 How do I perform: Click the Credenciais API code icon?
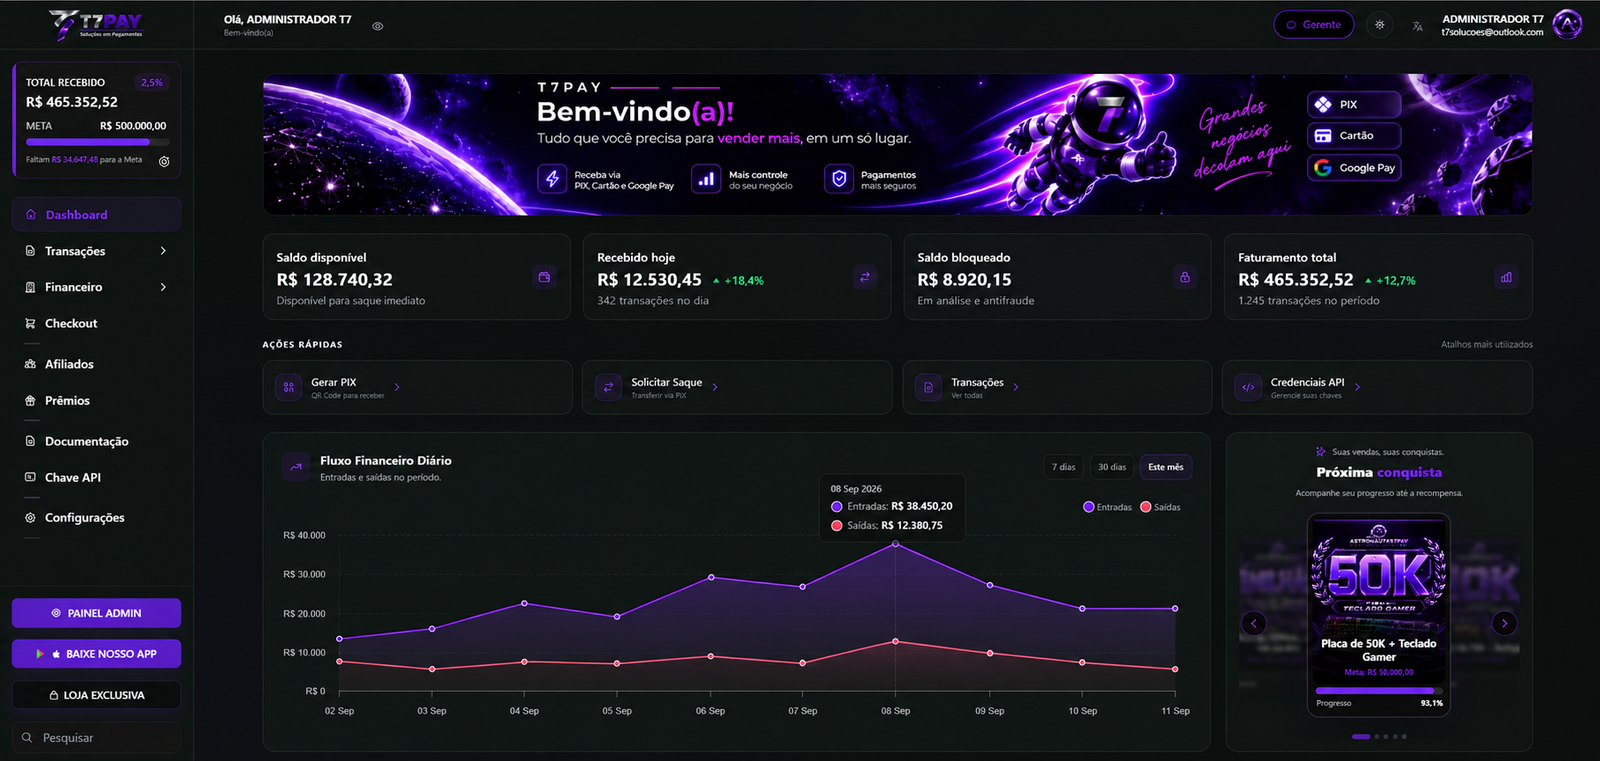[x=1248, y=387]
